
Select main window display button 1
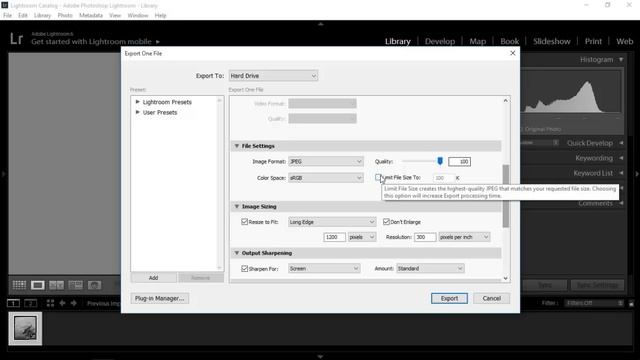13,303
